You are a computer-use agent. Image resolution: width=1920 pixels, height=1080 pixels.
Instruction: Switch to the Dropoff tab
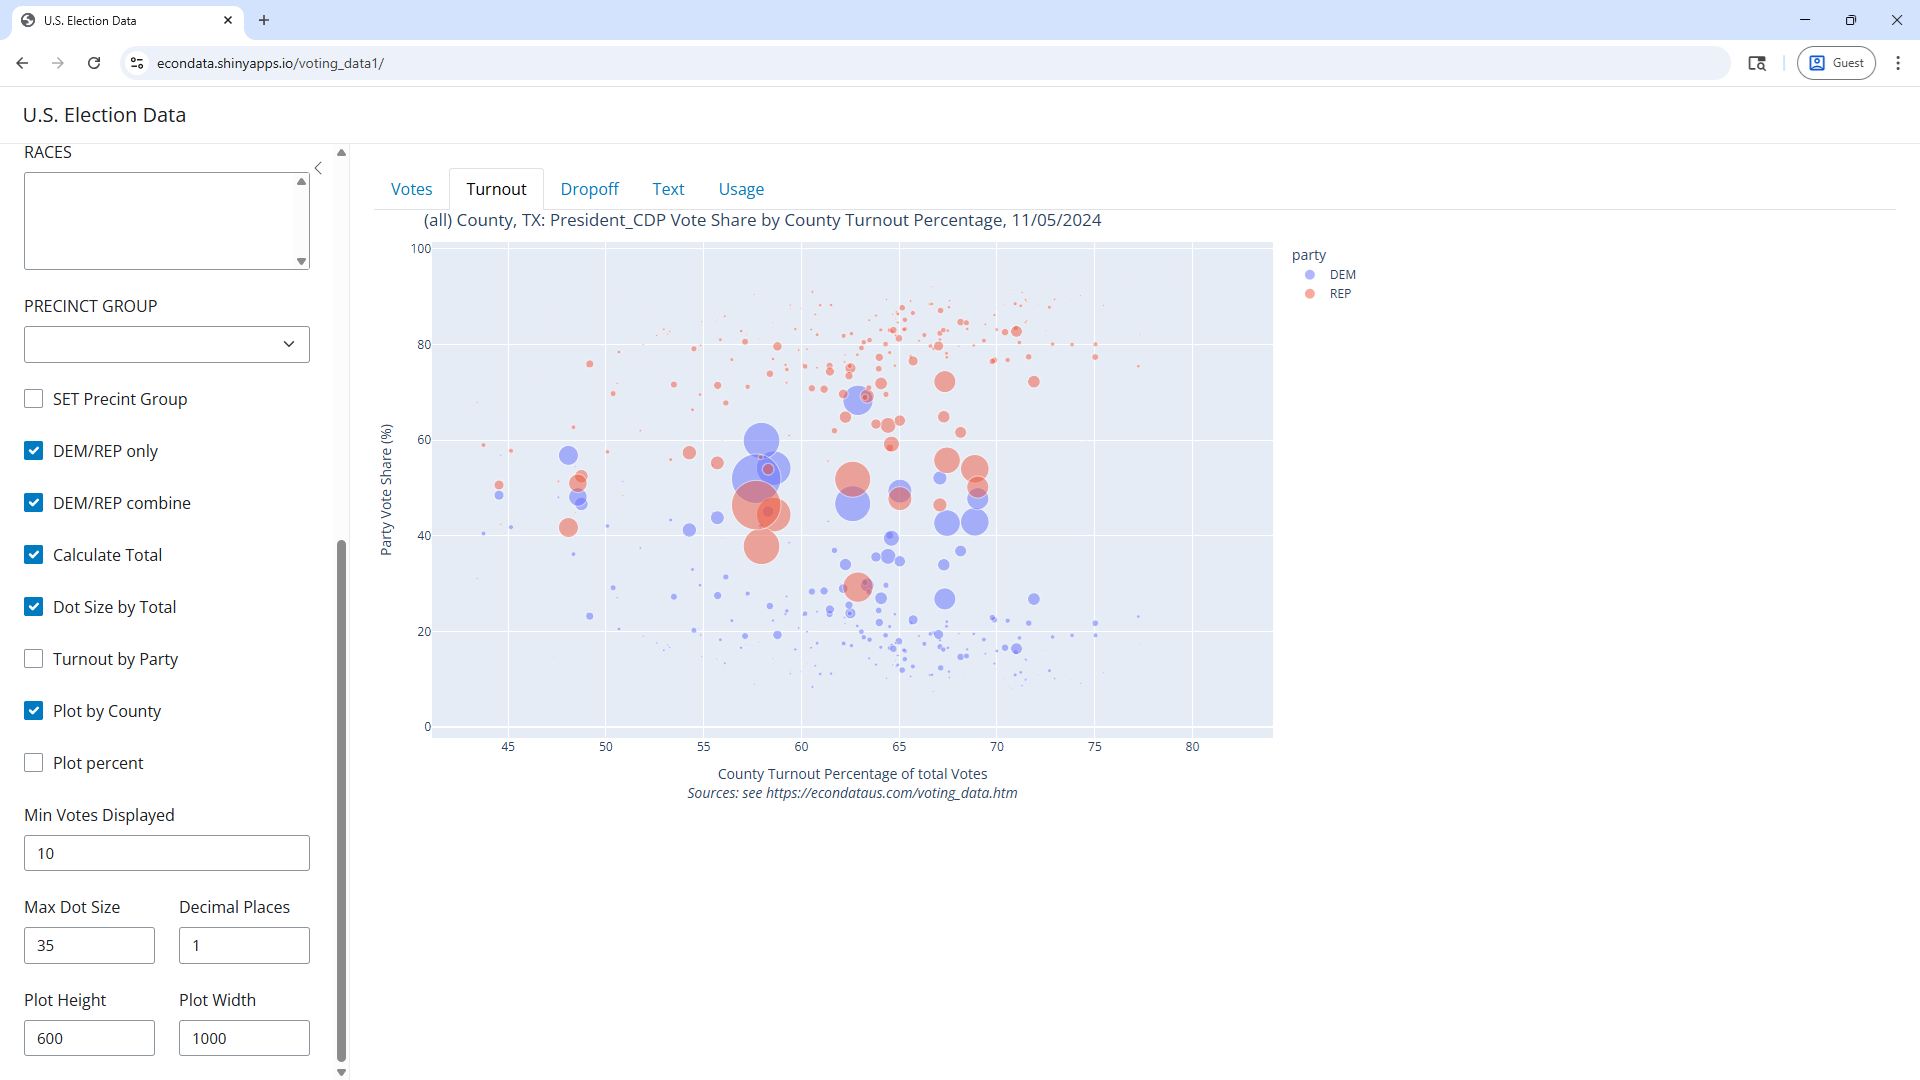pyautogui.click(x=589, y=189)
